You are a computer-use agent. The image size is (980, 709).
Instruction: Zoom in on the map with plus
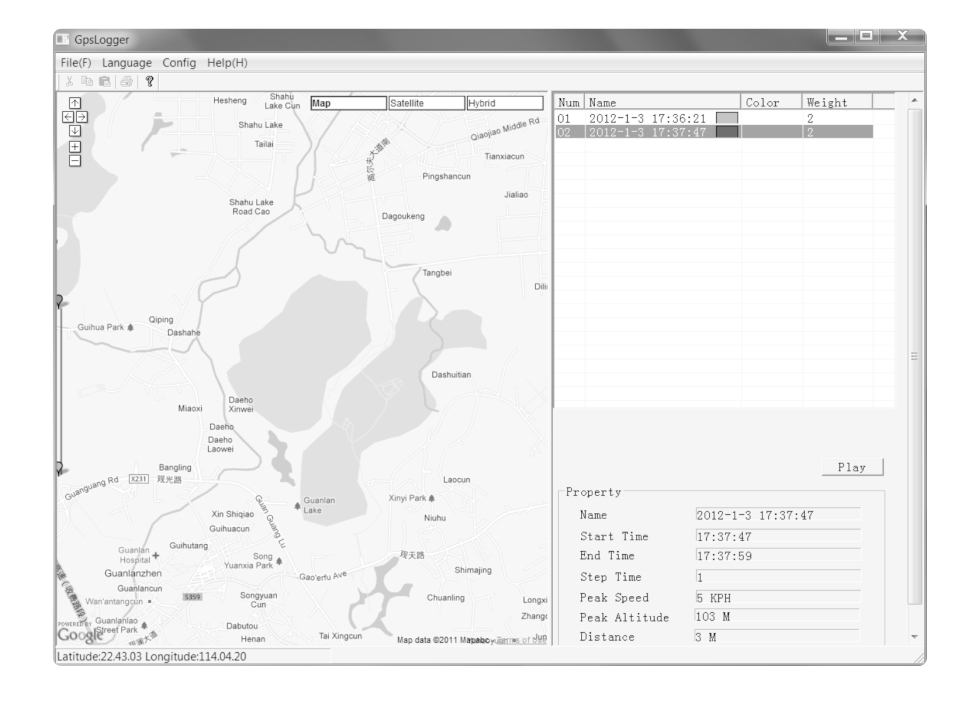tap(74, 146)
